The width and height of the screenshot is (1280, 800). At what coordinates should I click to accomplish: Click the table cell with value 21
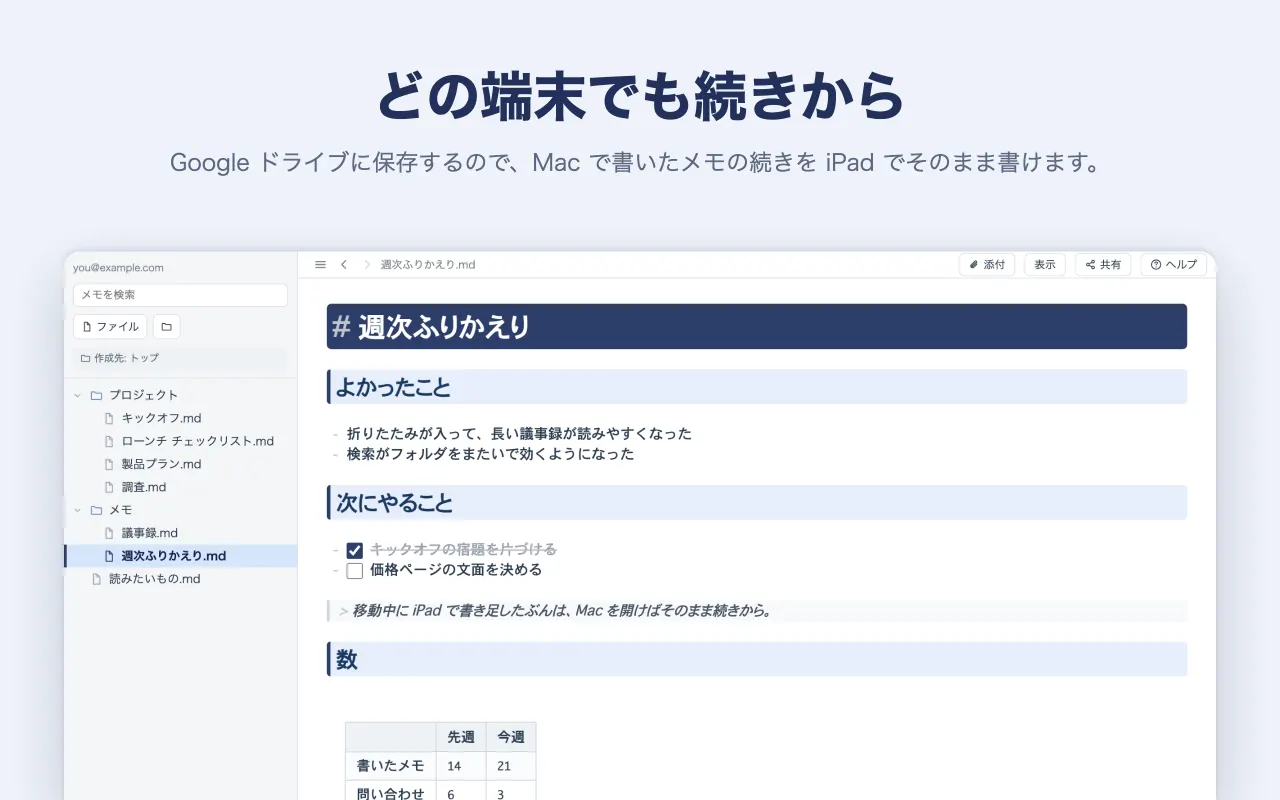pos(511,766)
